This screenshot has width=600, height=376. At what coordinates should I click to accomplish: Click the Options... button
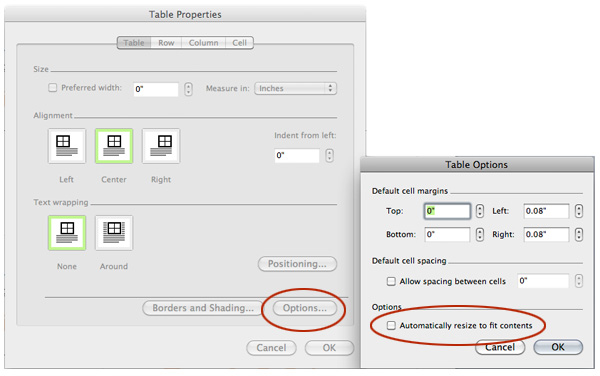coord(305,308)
